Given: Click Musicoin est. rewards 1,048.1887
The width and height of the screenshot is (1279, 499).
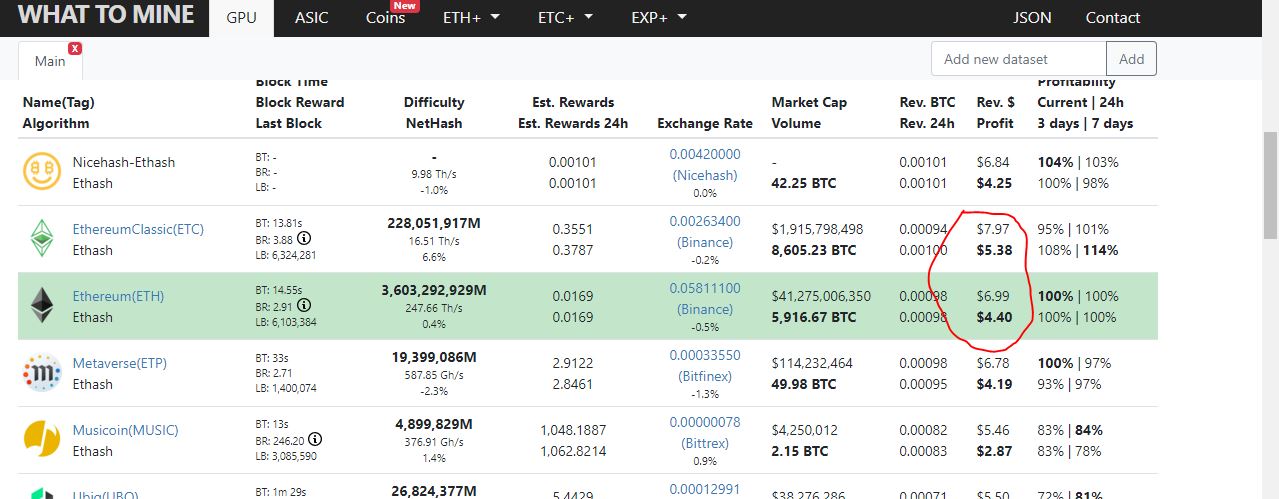Looking at the screenshot, I should 573,430.
